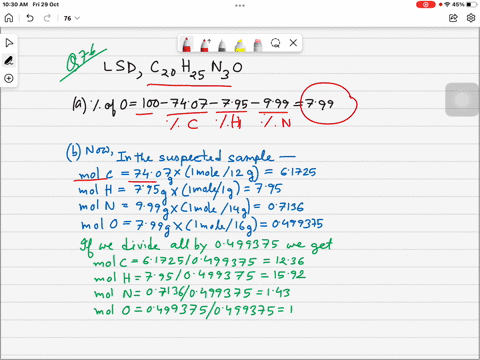Pick the eraser tool
The height and width of the screenshot is (360, 480).
(258, 45)
